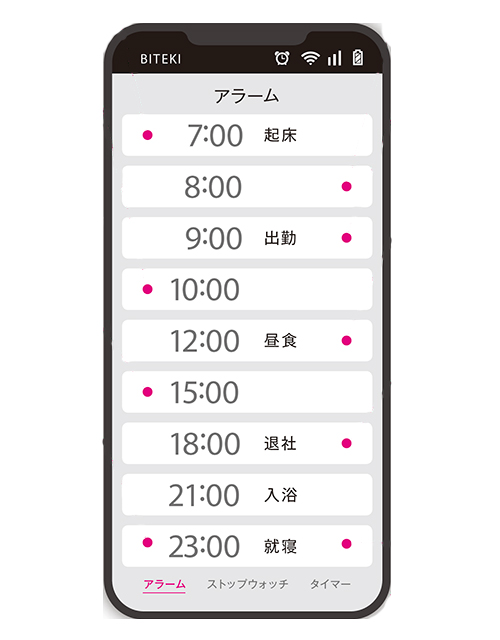Open the 7:00 起床 alarm entry
Screen dimensions: 500x640
[x=247, y=135]
